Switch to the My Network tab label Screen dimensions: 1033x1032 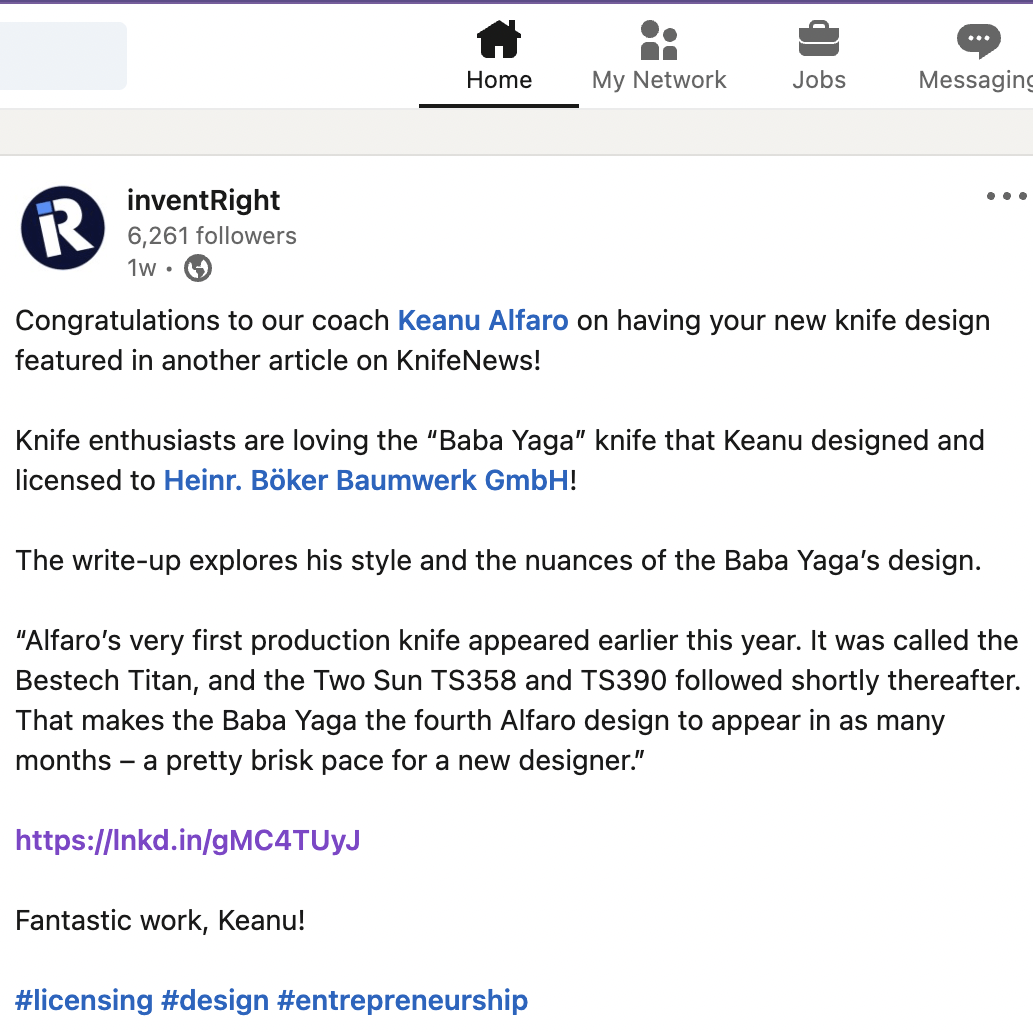coord(659,80)
